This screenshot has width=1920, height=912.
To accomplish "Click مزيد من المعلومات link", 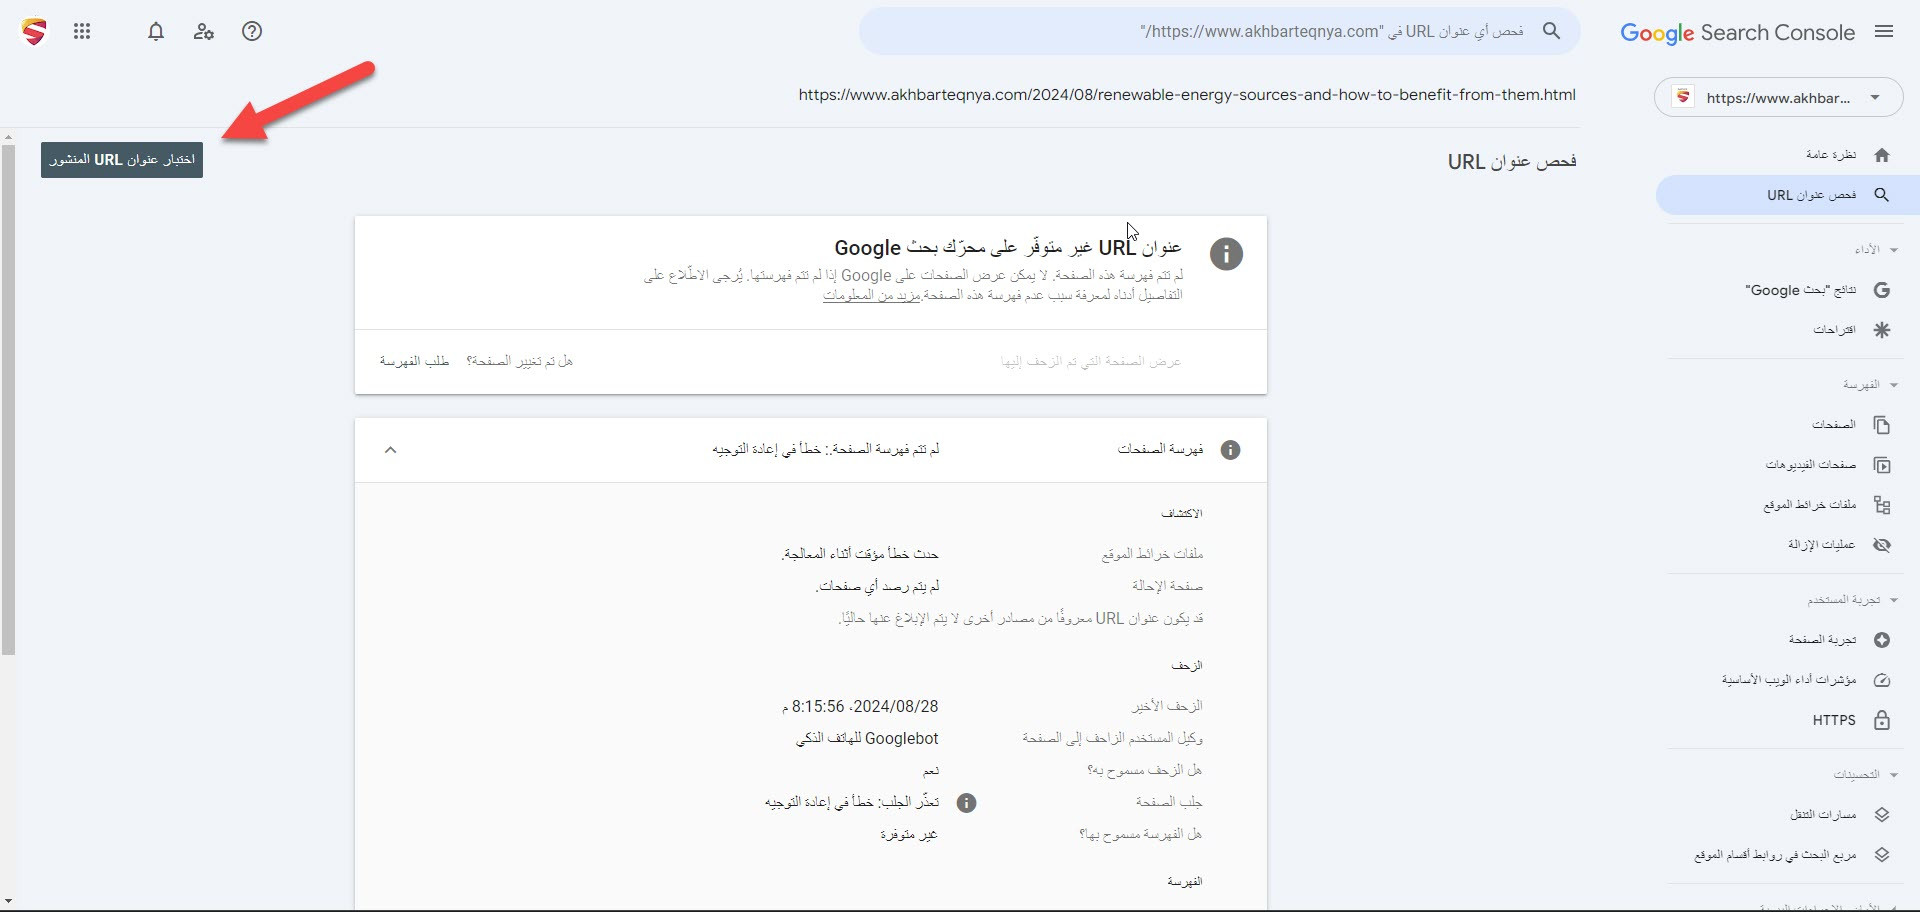I will click(x=871, y=295).
